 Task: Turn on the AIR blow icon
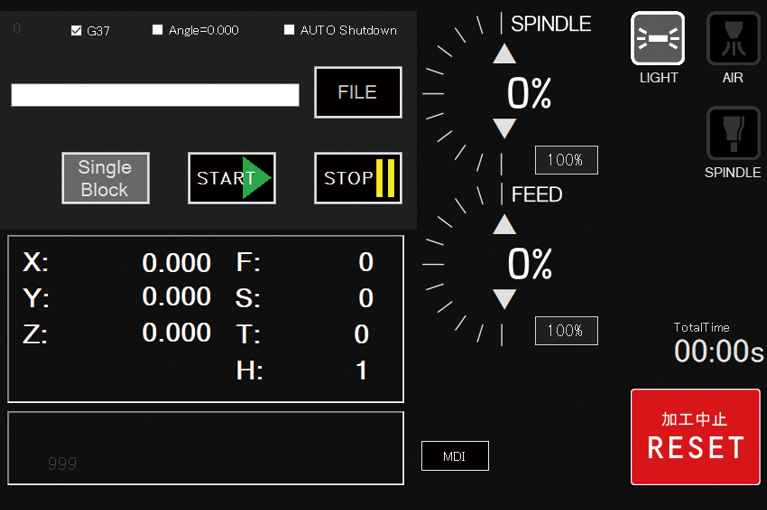click(x=733, y=39)
